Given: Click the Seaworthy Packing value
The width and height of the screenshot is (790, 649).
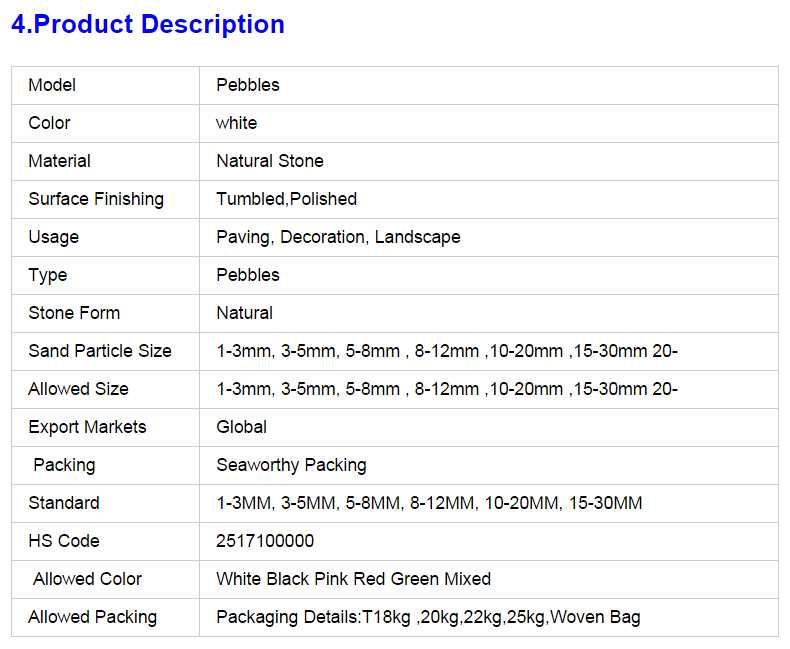Looking at the screenshot, I should click(291, 465).
